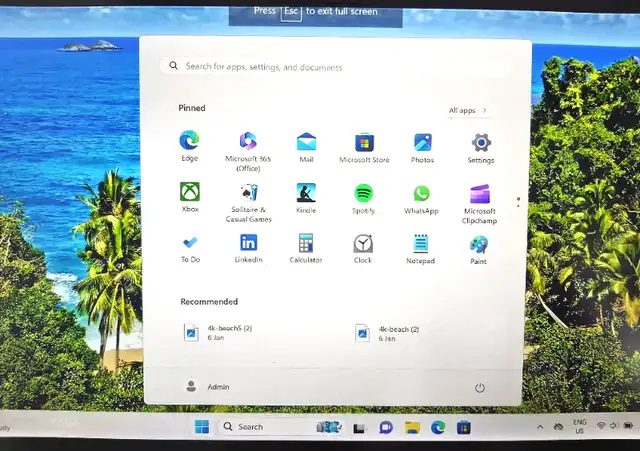Viewport: 640px width, 451px height.
Task: Open Microsoft Store from the taskbar
Action: click(464, 428)
